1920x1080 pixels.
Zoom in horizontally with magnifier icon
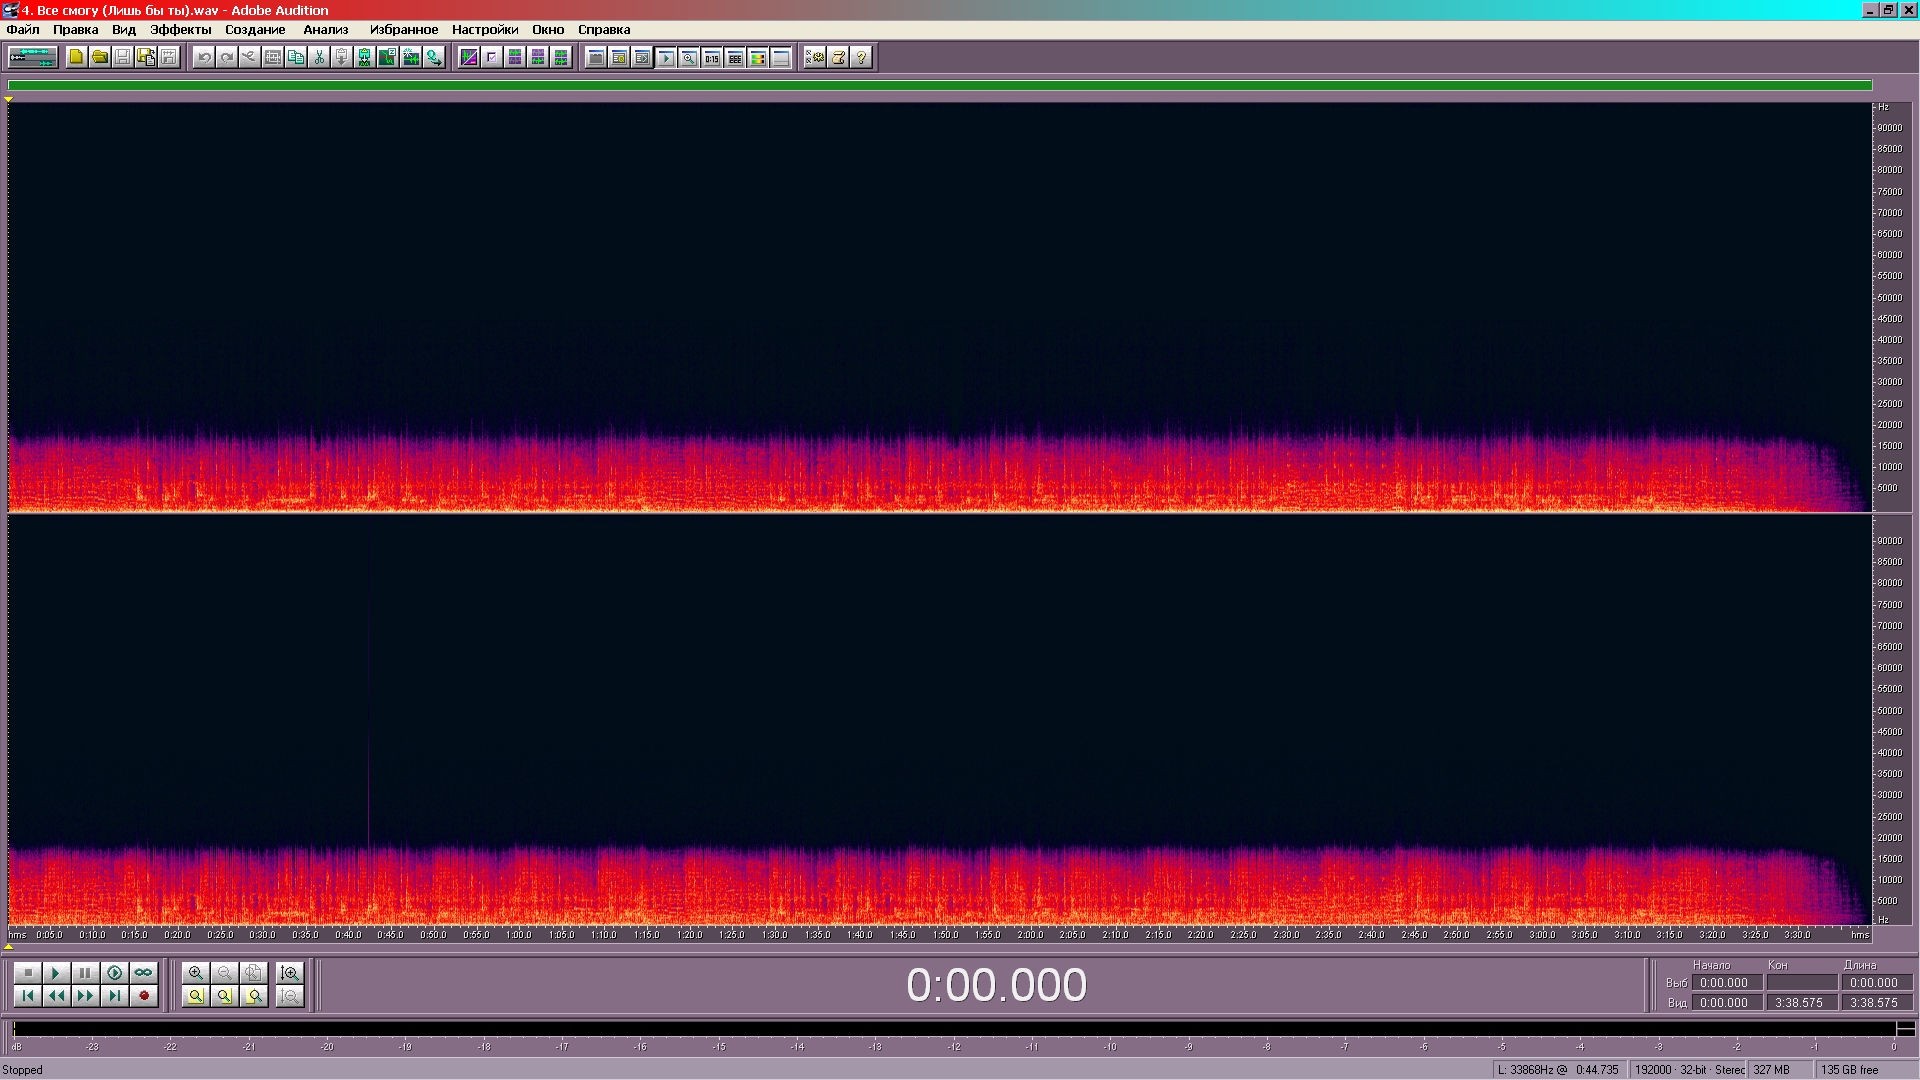[x=196, y=973]
